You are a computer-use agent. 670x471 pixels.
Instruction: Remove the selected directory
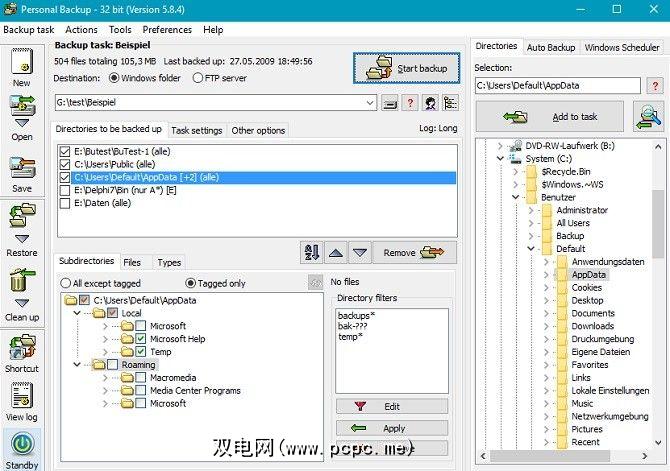tap(414, 253)
